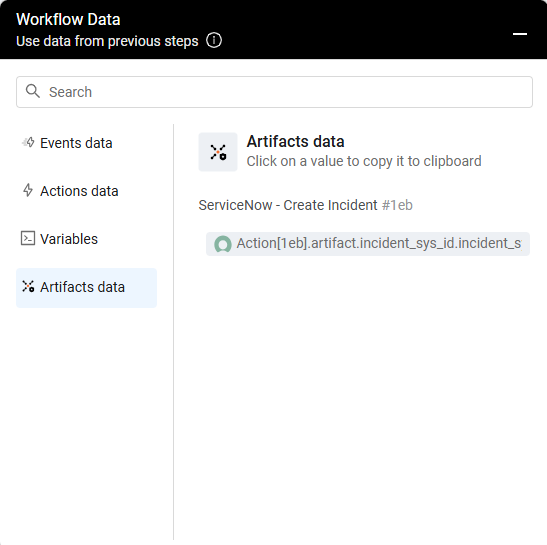
Task: Click the large Artifacts data header icon
Action: click(218, 152)
